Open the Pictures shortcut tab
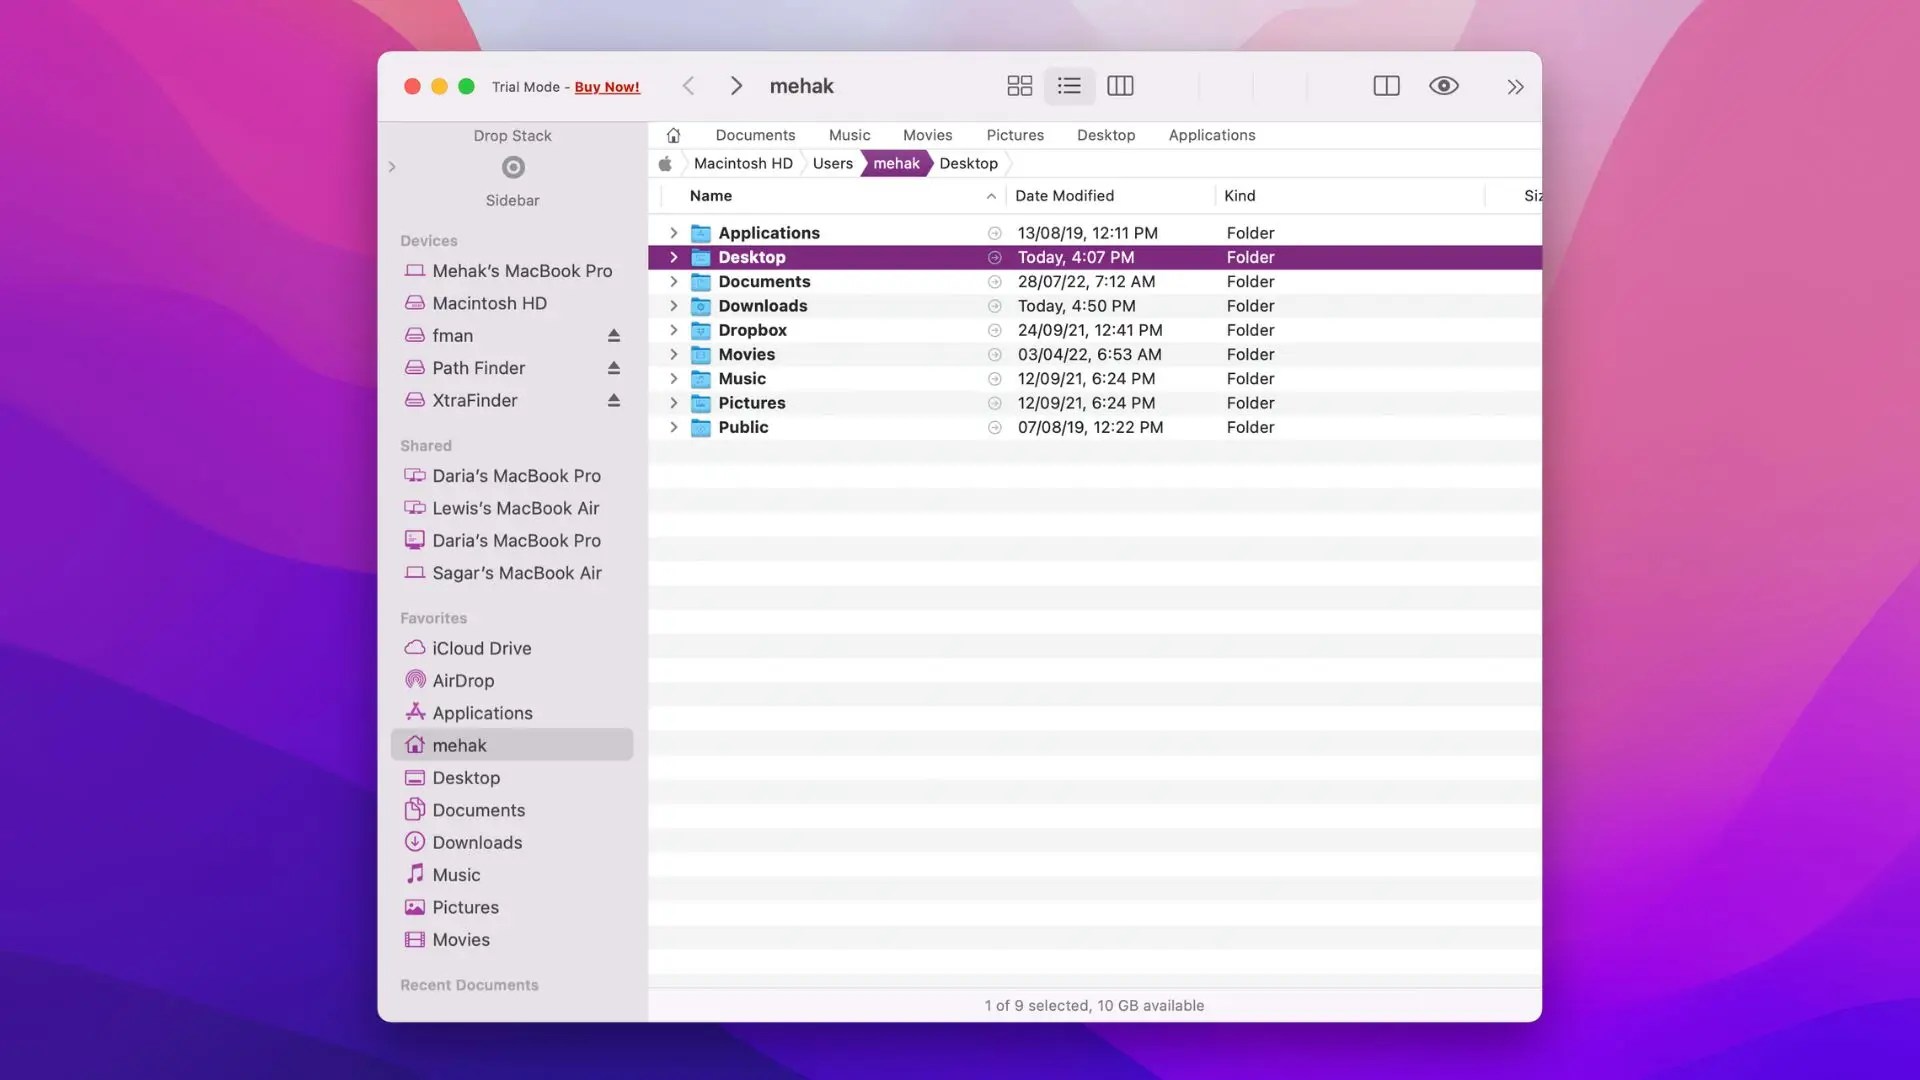 point(1015,135)
